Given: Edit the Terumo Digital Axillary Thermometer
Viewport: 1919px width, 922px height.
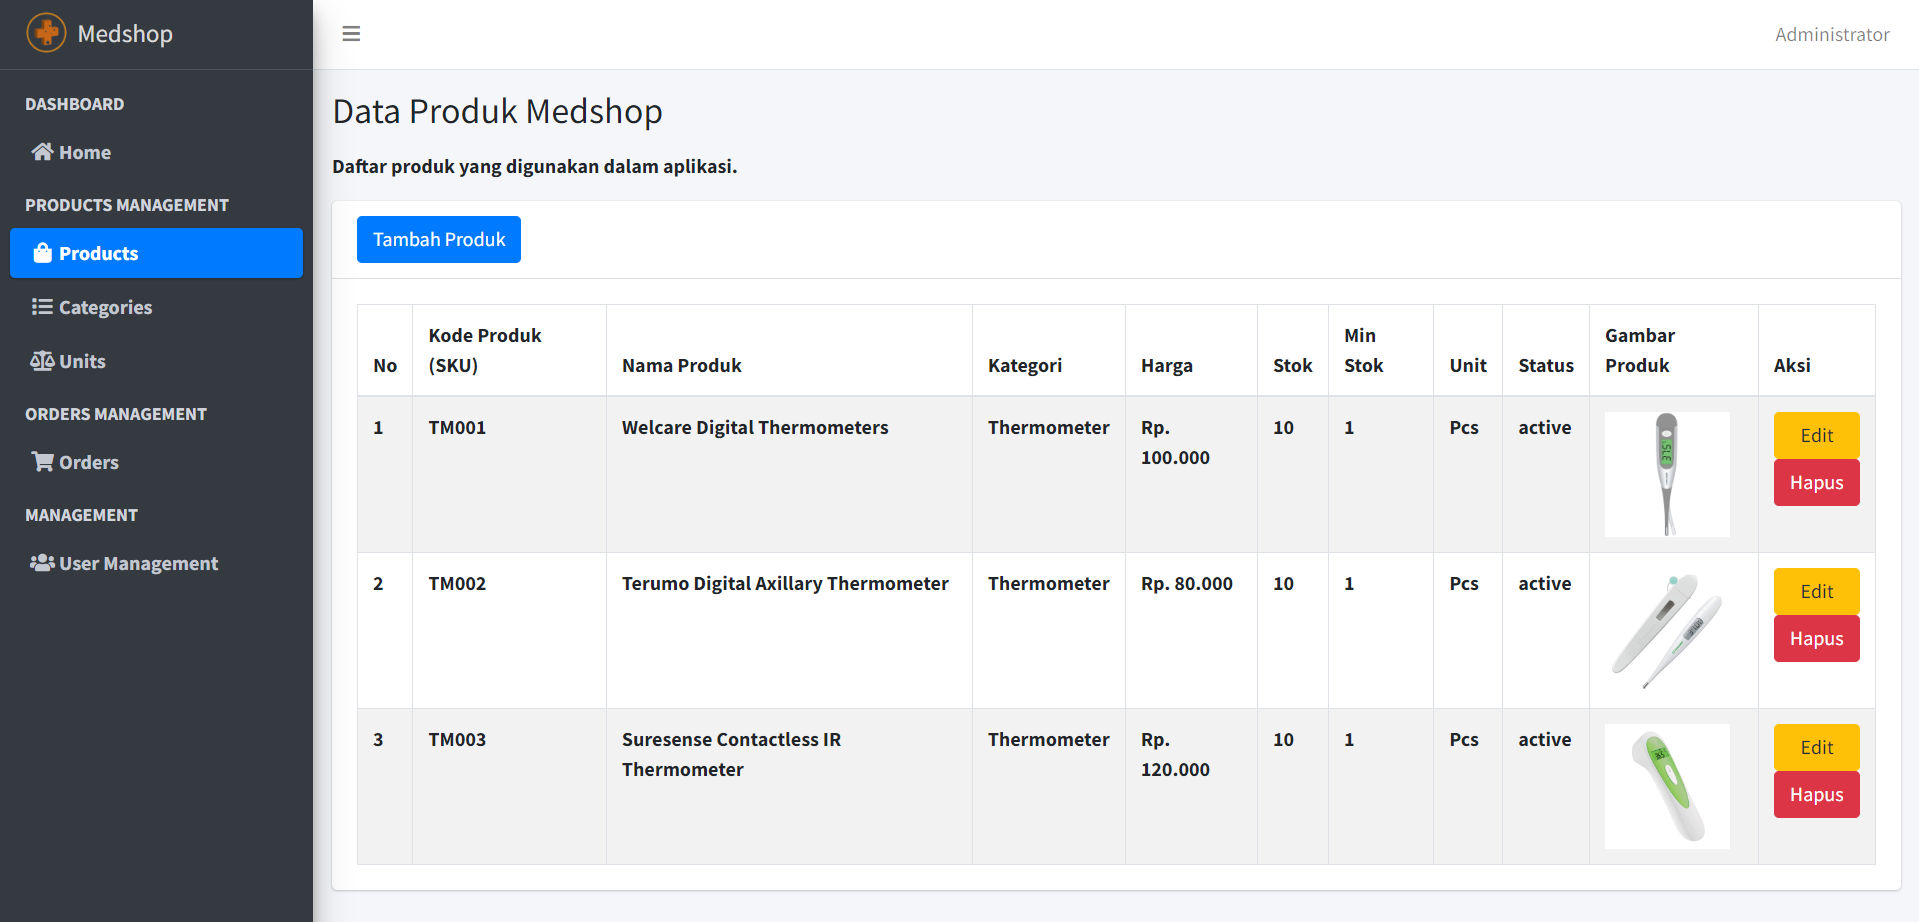Looking at the screenshot, I should (x=1816, y=591).
